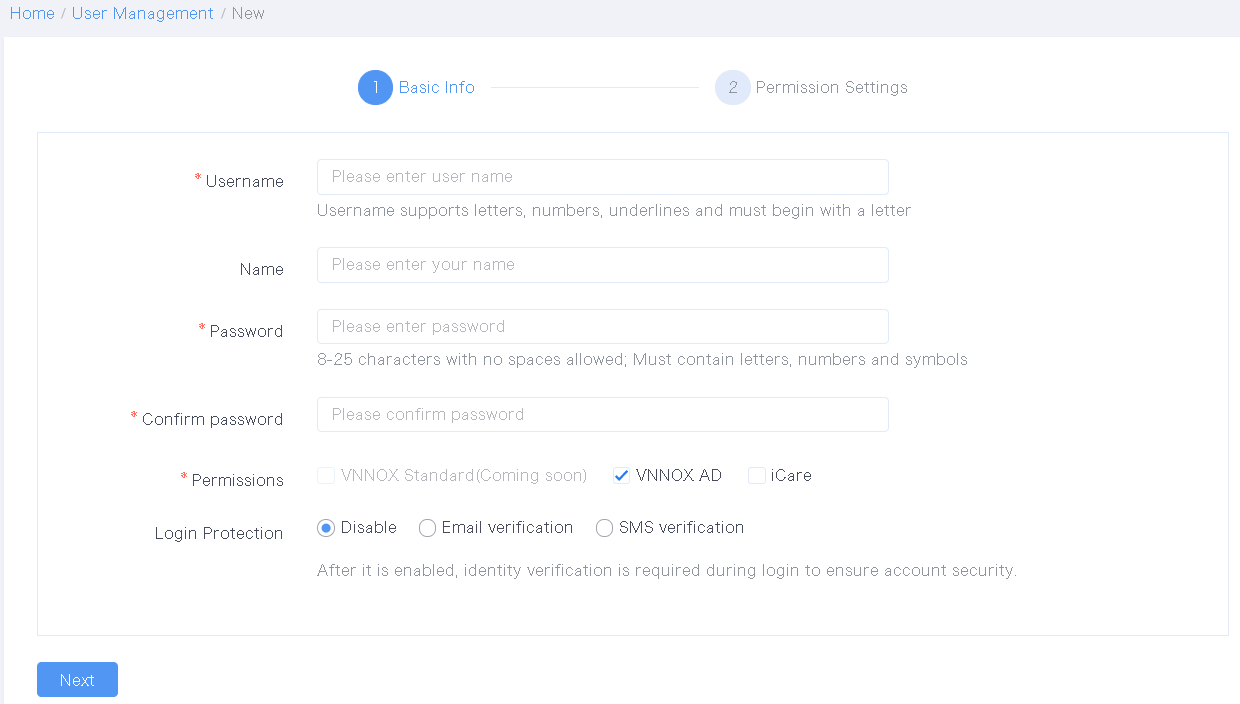The width and height of the screenshot is (1240, 704).
Task: Click the Next button
Action: pyautogui.click(x=77, y=680)
